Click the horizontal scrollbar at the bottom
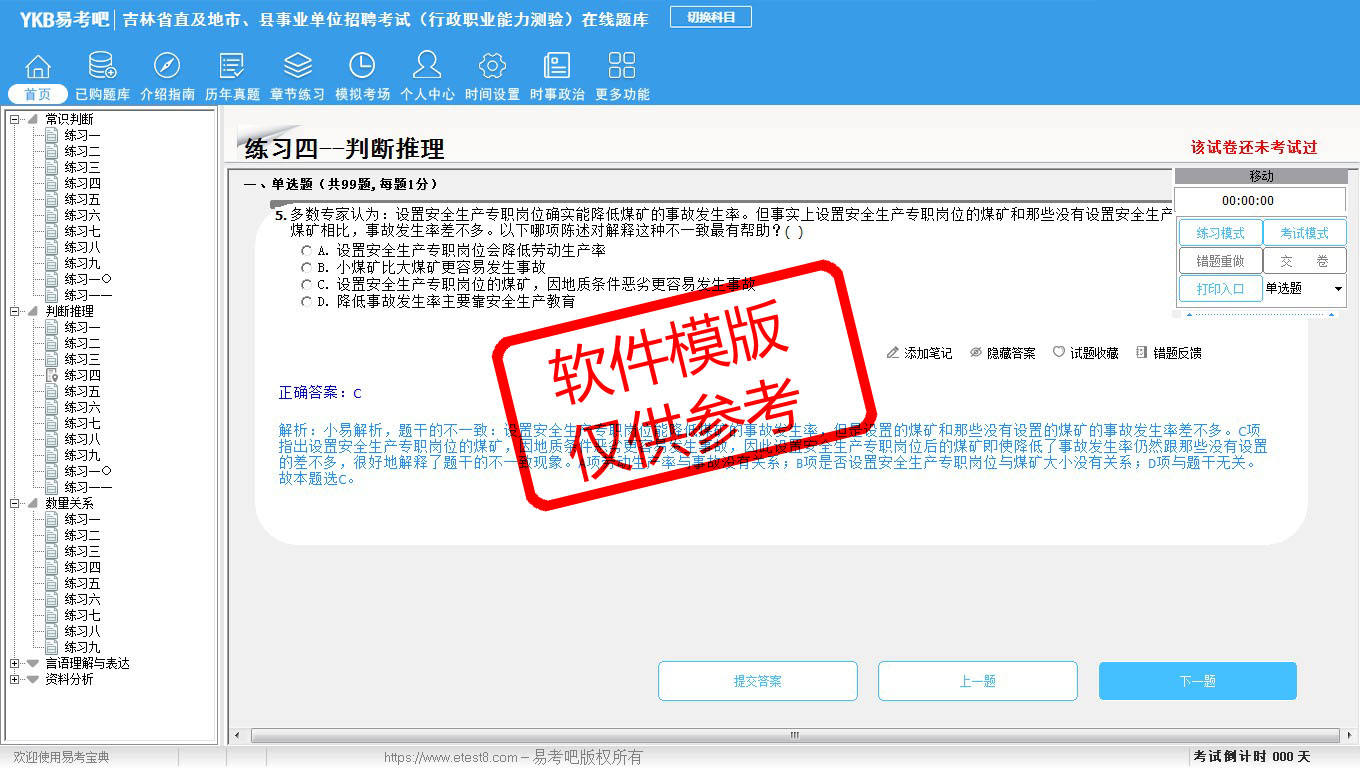This screenshot has height=768, width=1360. click(795, 736)
